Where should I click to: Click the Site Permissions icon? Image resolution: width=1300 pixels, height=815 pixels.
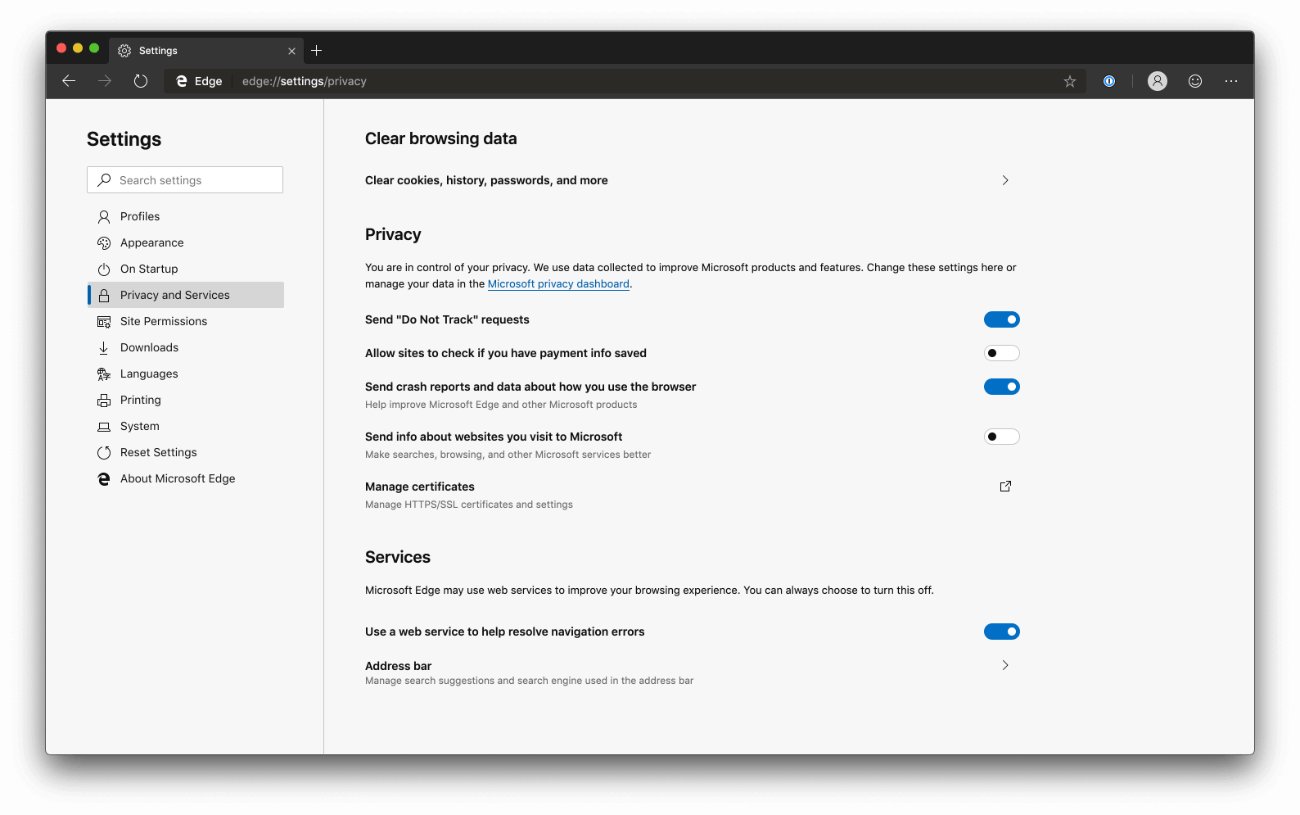(x=104, y=321)
